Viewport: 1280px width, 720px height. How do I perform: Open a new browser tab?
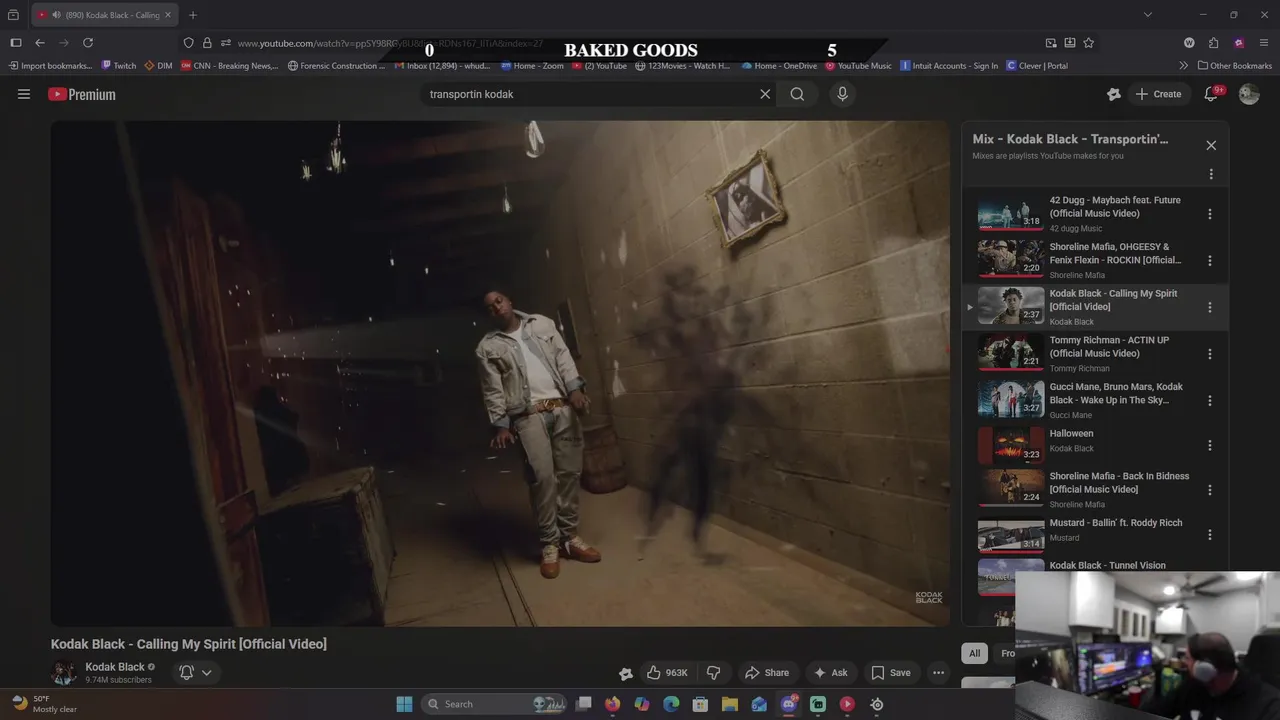193,15
